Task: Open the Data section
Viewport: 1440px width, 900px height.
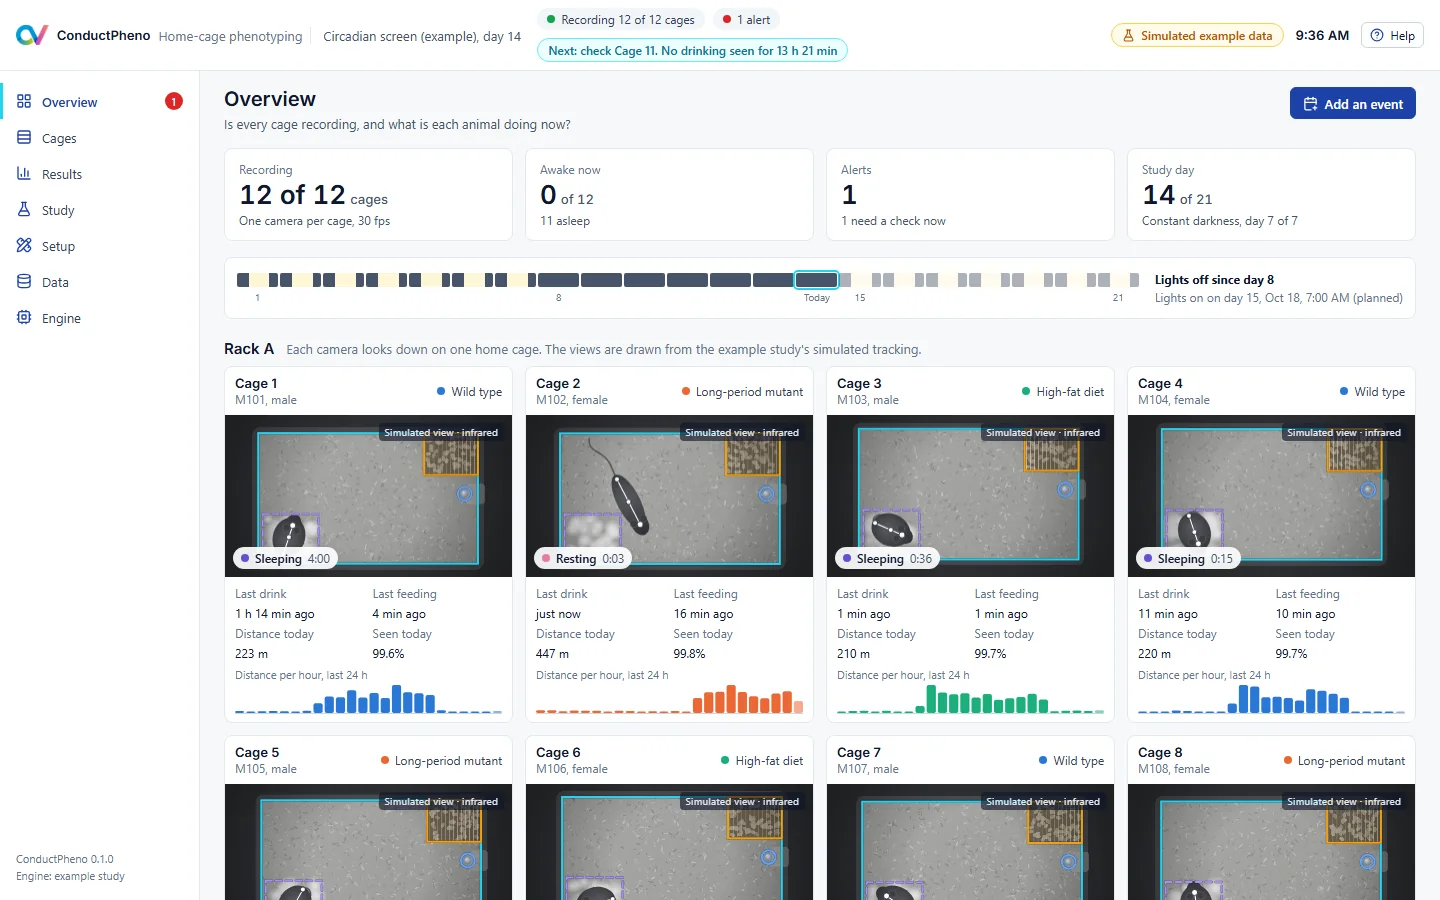Action: (x=100, y=282)
